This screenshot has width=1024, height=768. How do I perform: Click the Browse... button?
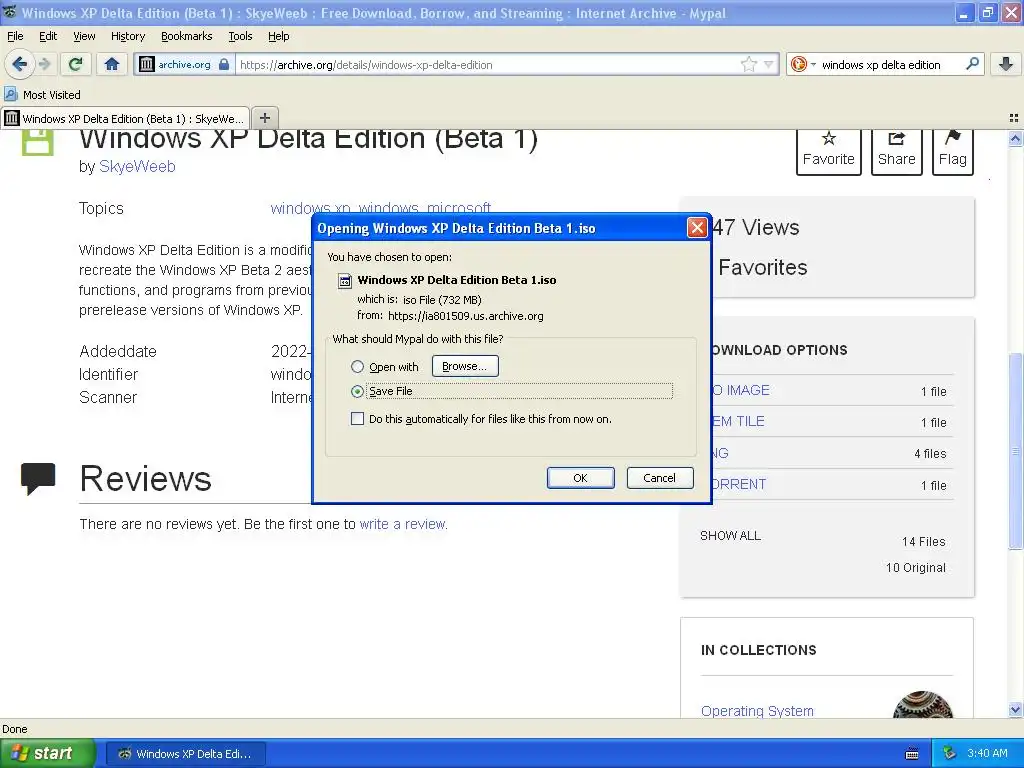coord(464,366)
